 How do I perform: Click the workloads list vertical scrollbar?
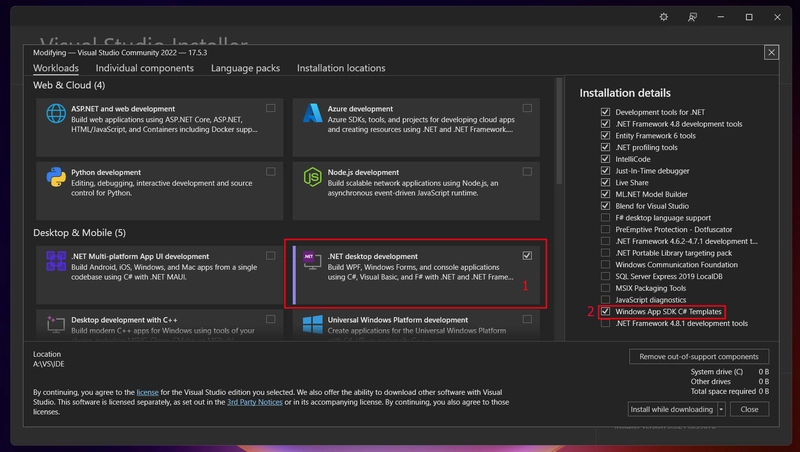pyautogui.click(x=559, y=131)
